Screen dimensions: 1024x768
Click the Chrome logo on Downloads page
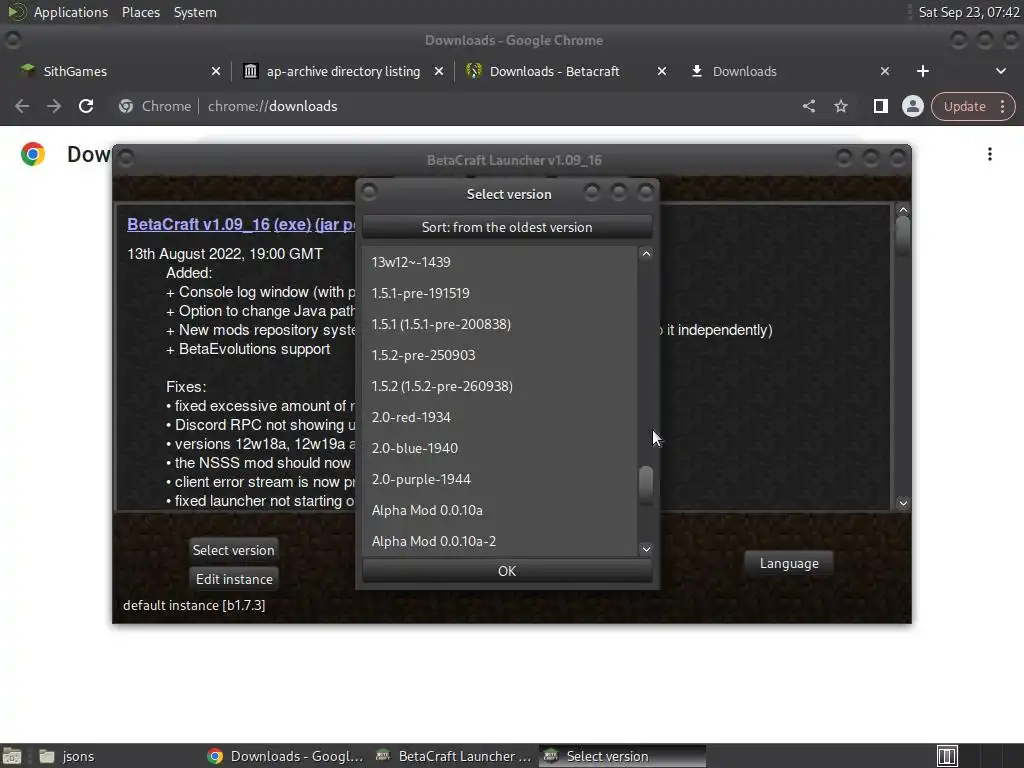click(33, 154)
